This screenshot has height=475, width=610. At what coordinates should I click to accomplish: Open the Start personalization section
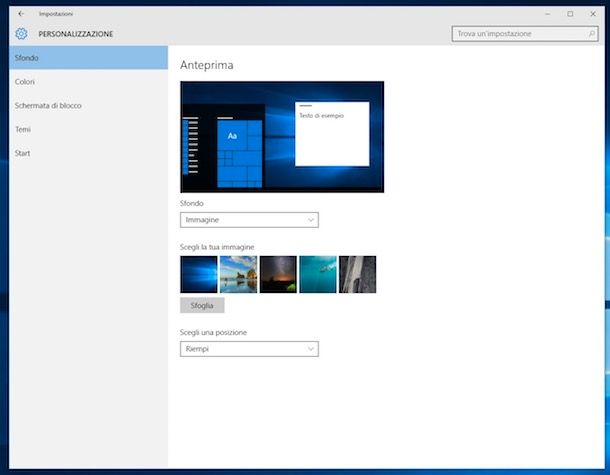[88, 153]
